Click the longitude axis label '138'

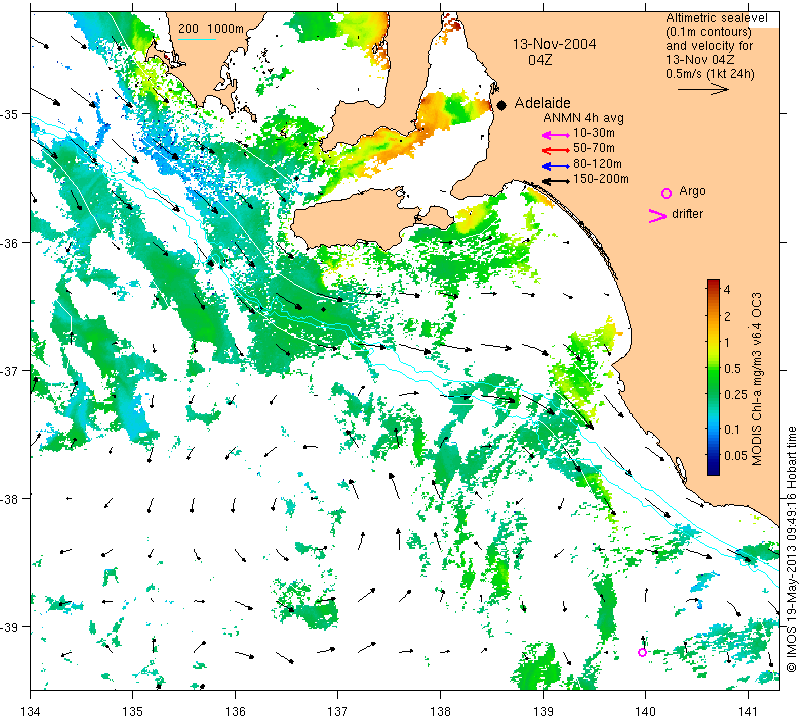point(440,711)
